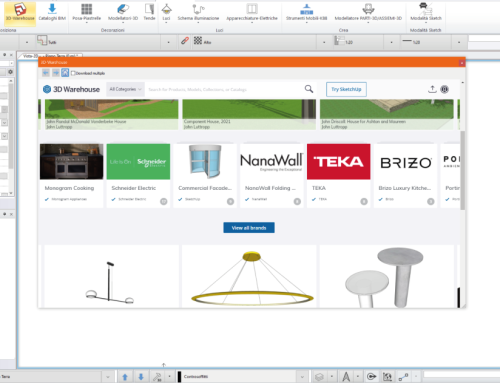Viewport: 500px width, 383px height.
Task: Click the node connector icon in bottom bar
Action: pos(403,377)
